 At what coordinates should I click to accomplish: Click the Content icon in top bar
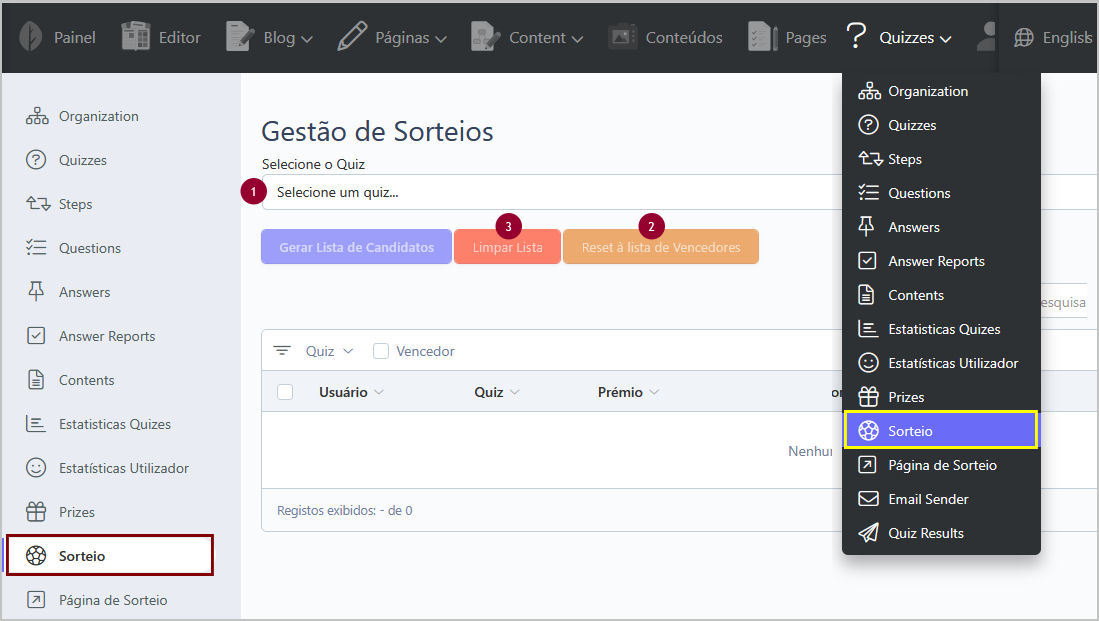click(x=485, y=36)
